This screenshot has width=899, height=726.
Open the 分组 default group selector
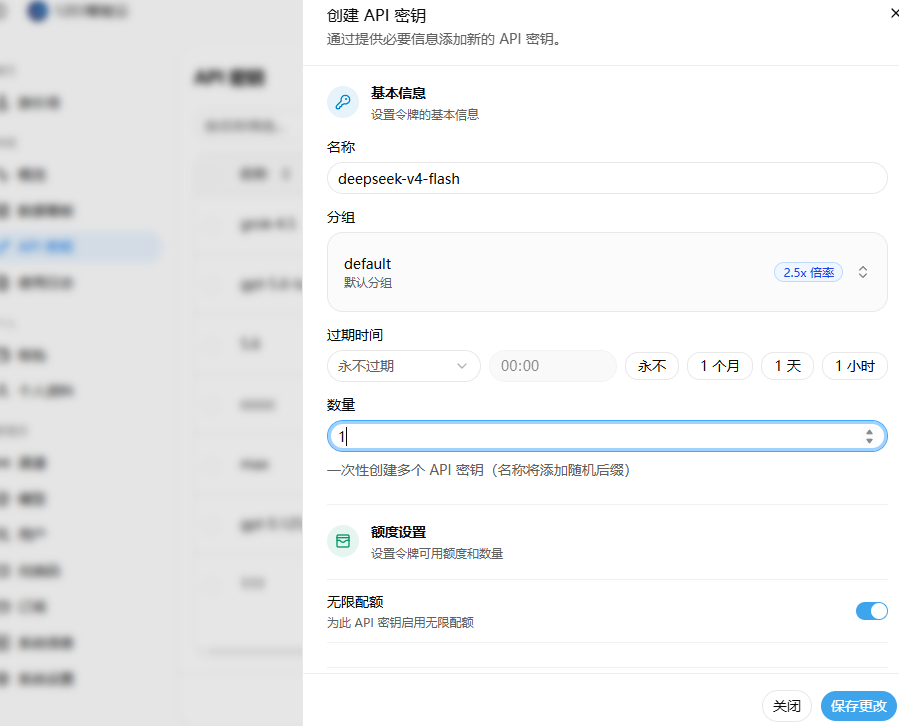coord(607,272)
